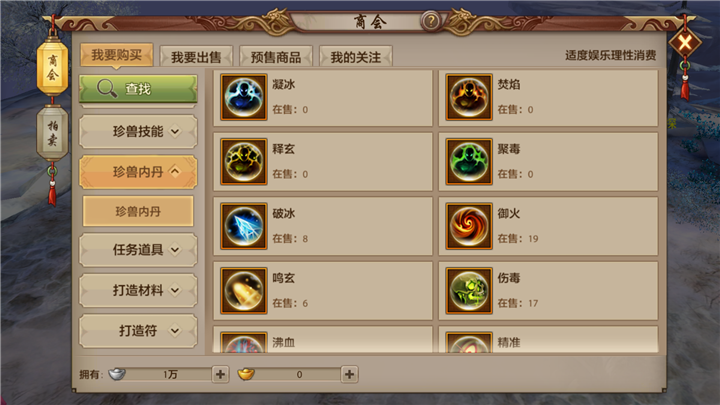Switch to the 我的关注 tab
Image resolution: width=720 pixels, height=405 pixels.
(355, 57)
